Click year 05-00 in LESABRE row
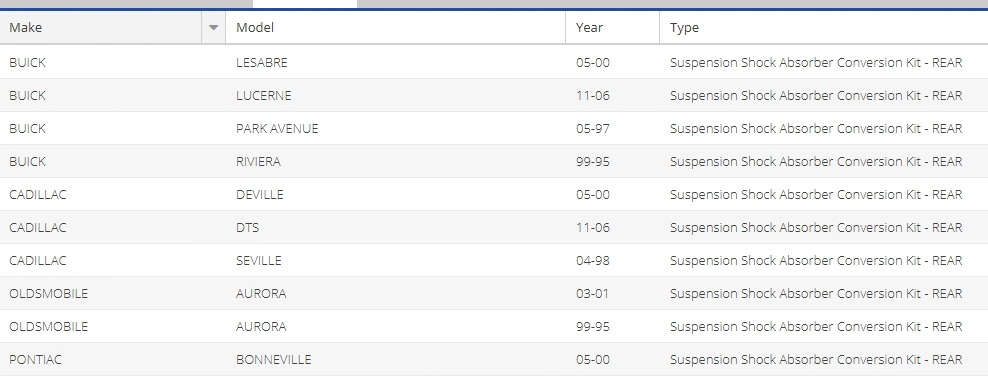 click(x=592, y=62)
